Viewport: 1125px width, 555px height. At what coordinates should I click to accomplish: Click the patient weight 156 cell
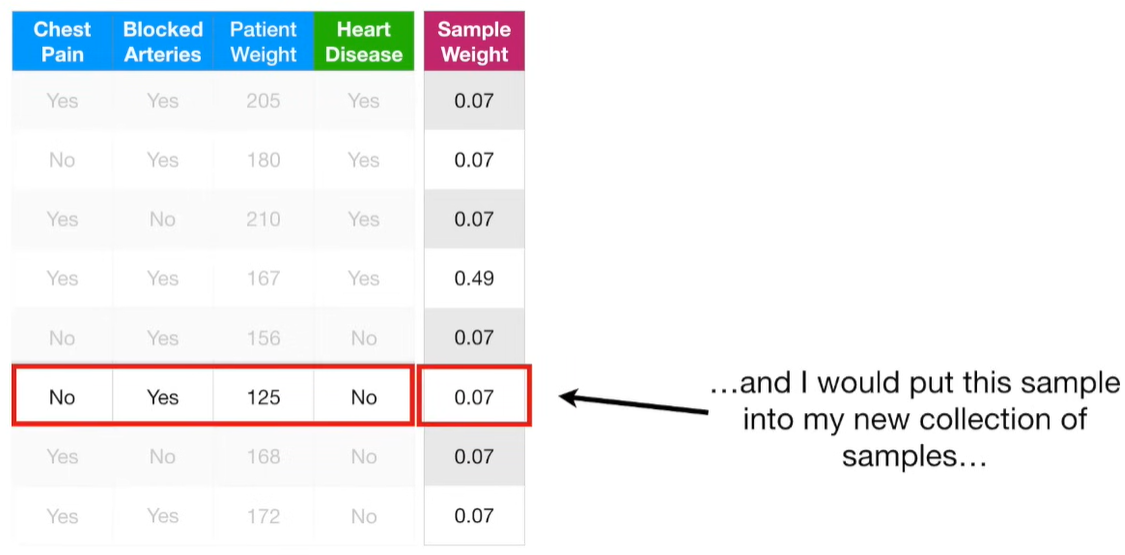point(263,337)
